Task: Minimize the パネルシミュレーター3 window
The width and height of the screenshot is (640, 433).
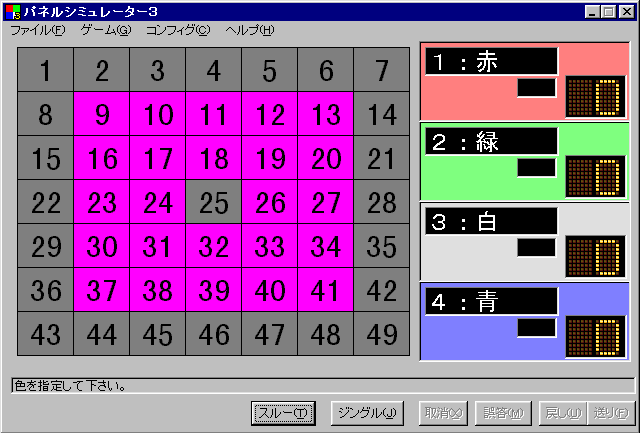Action: (x=592, y=12)
